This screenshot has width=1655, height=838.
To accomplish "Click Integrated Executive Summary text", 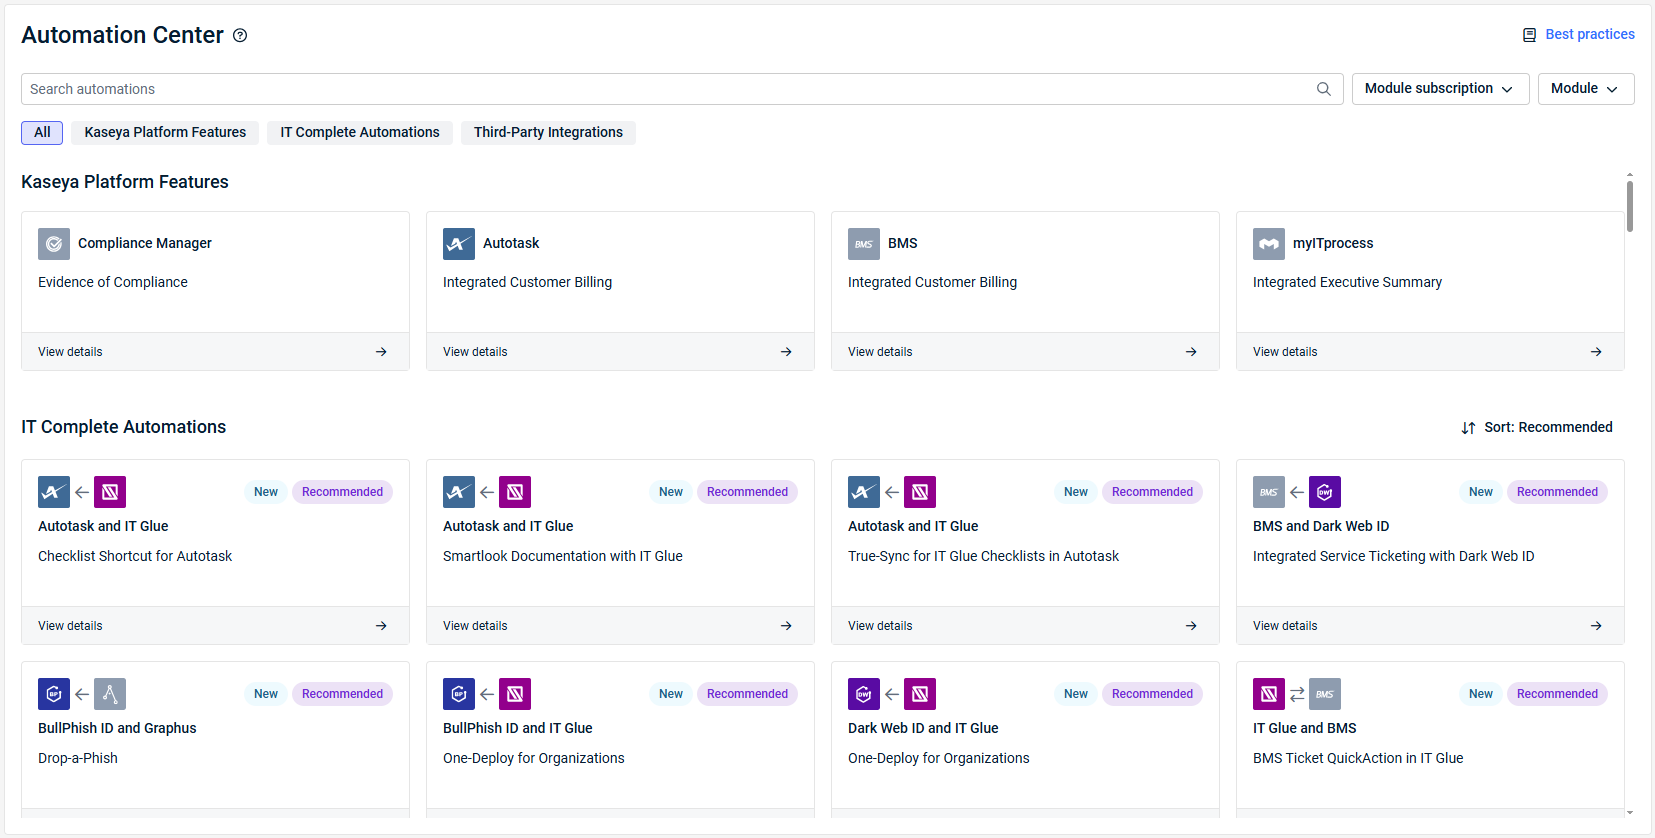I will pyautogui.click(x=1347, y=283).
